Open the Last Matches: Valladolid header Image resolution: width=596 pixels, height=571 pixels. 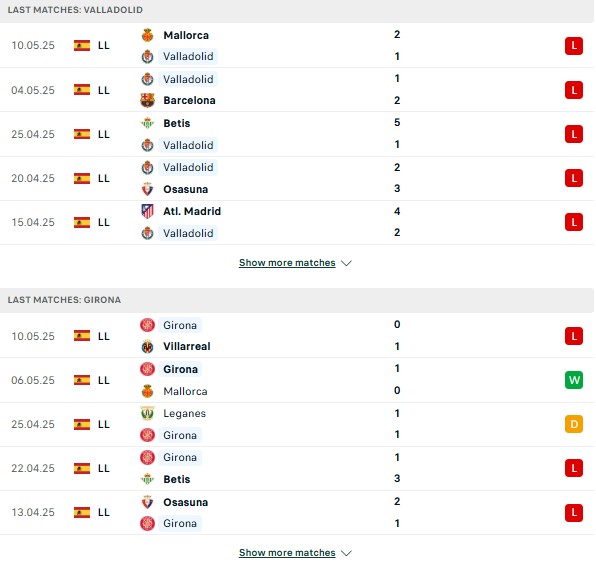pyautogui.click(x=75, y=10)
